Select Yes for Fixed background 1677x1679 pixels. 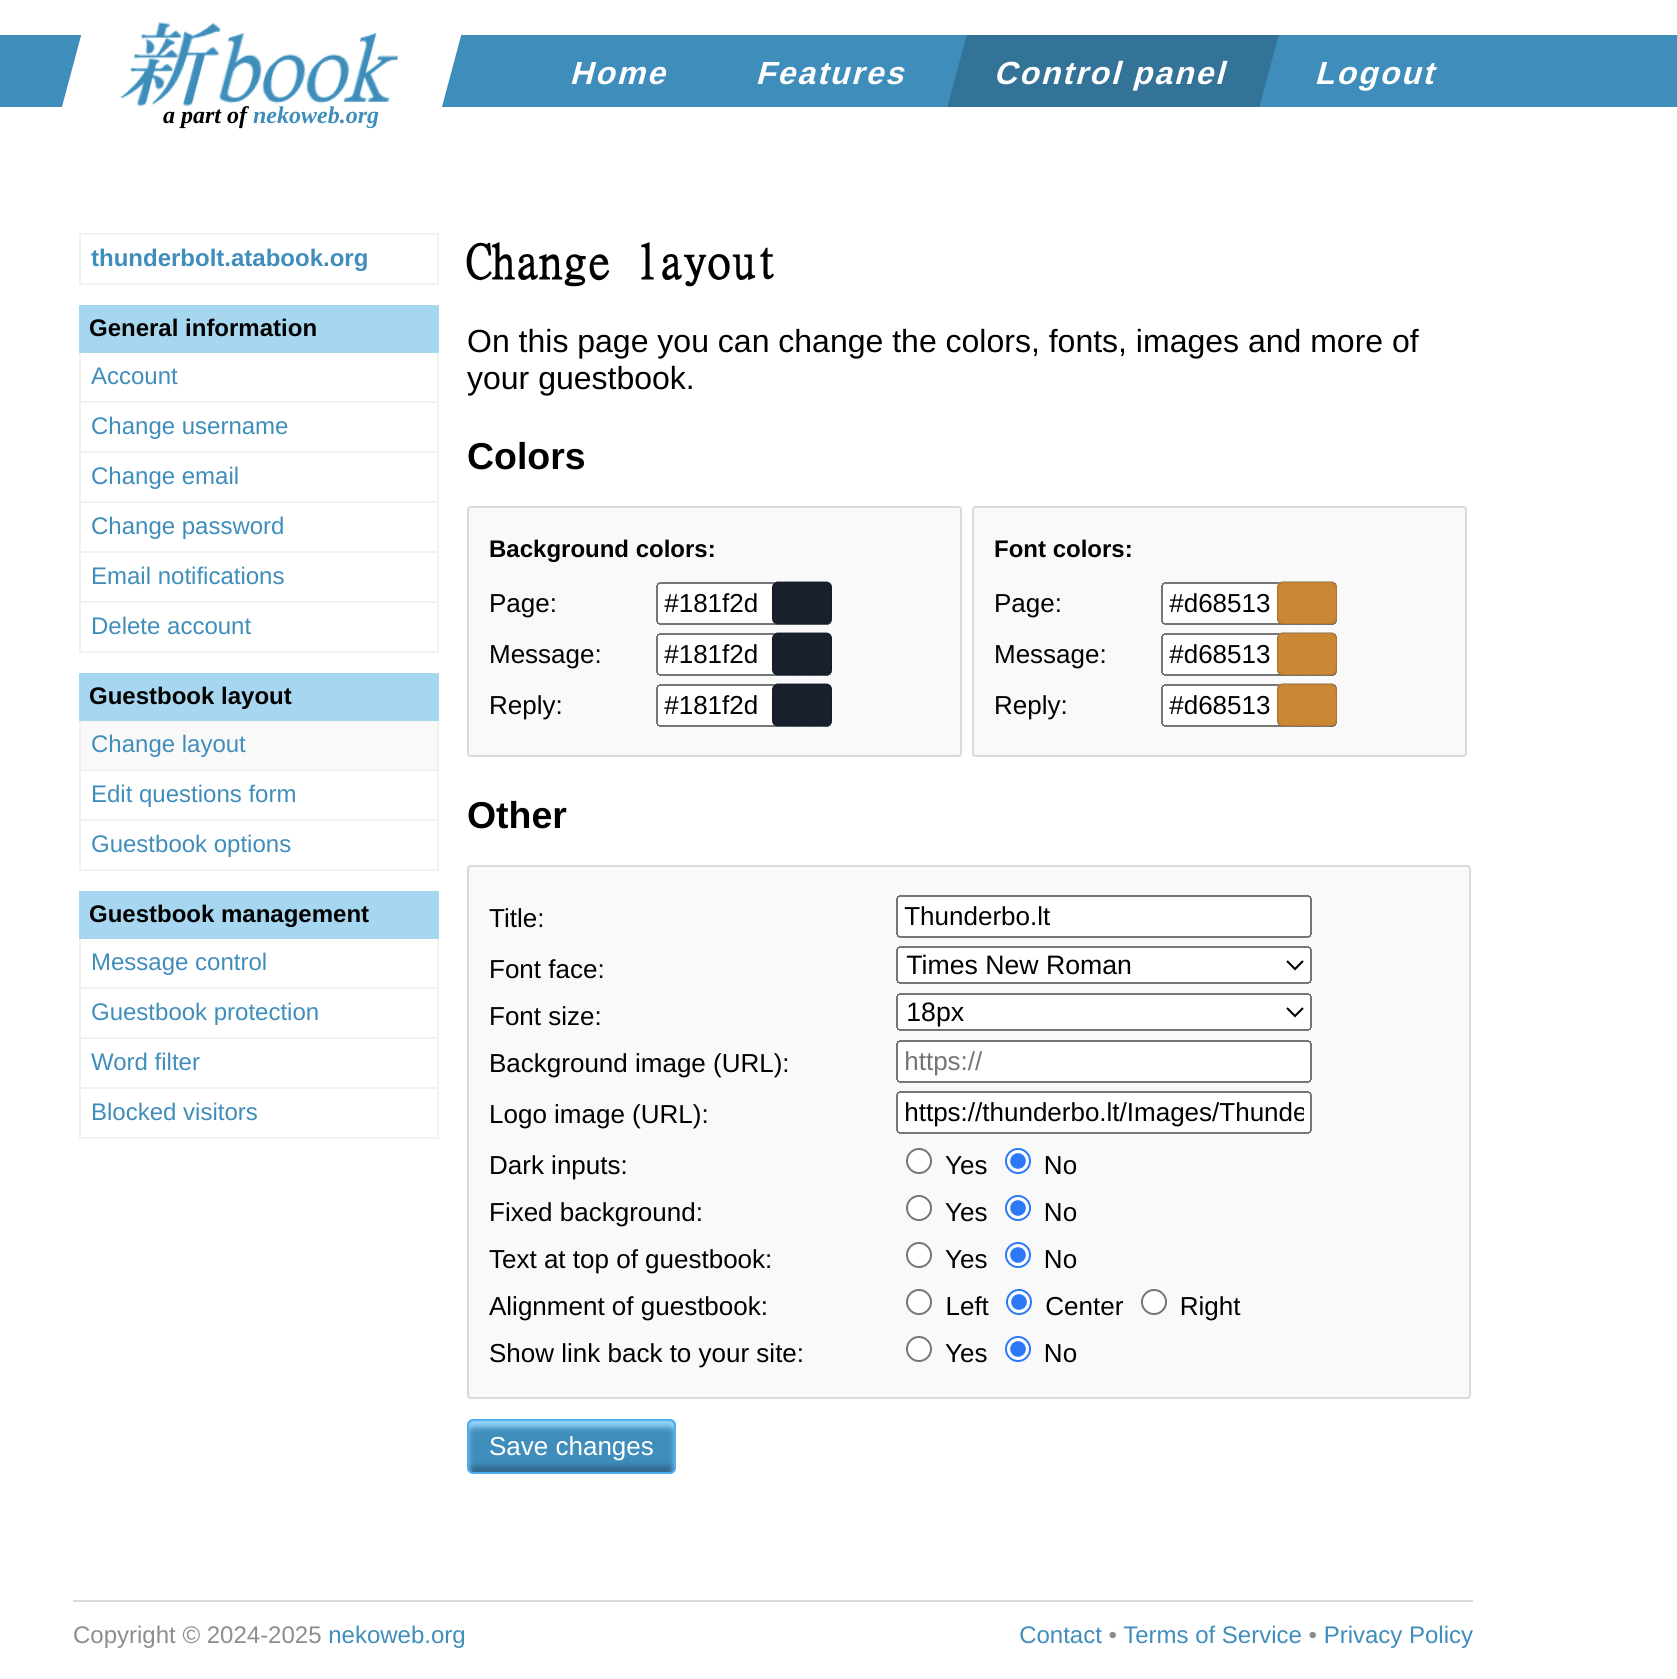(x=918, y=1209)
